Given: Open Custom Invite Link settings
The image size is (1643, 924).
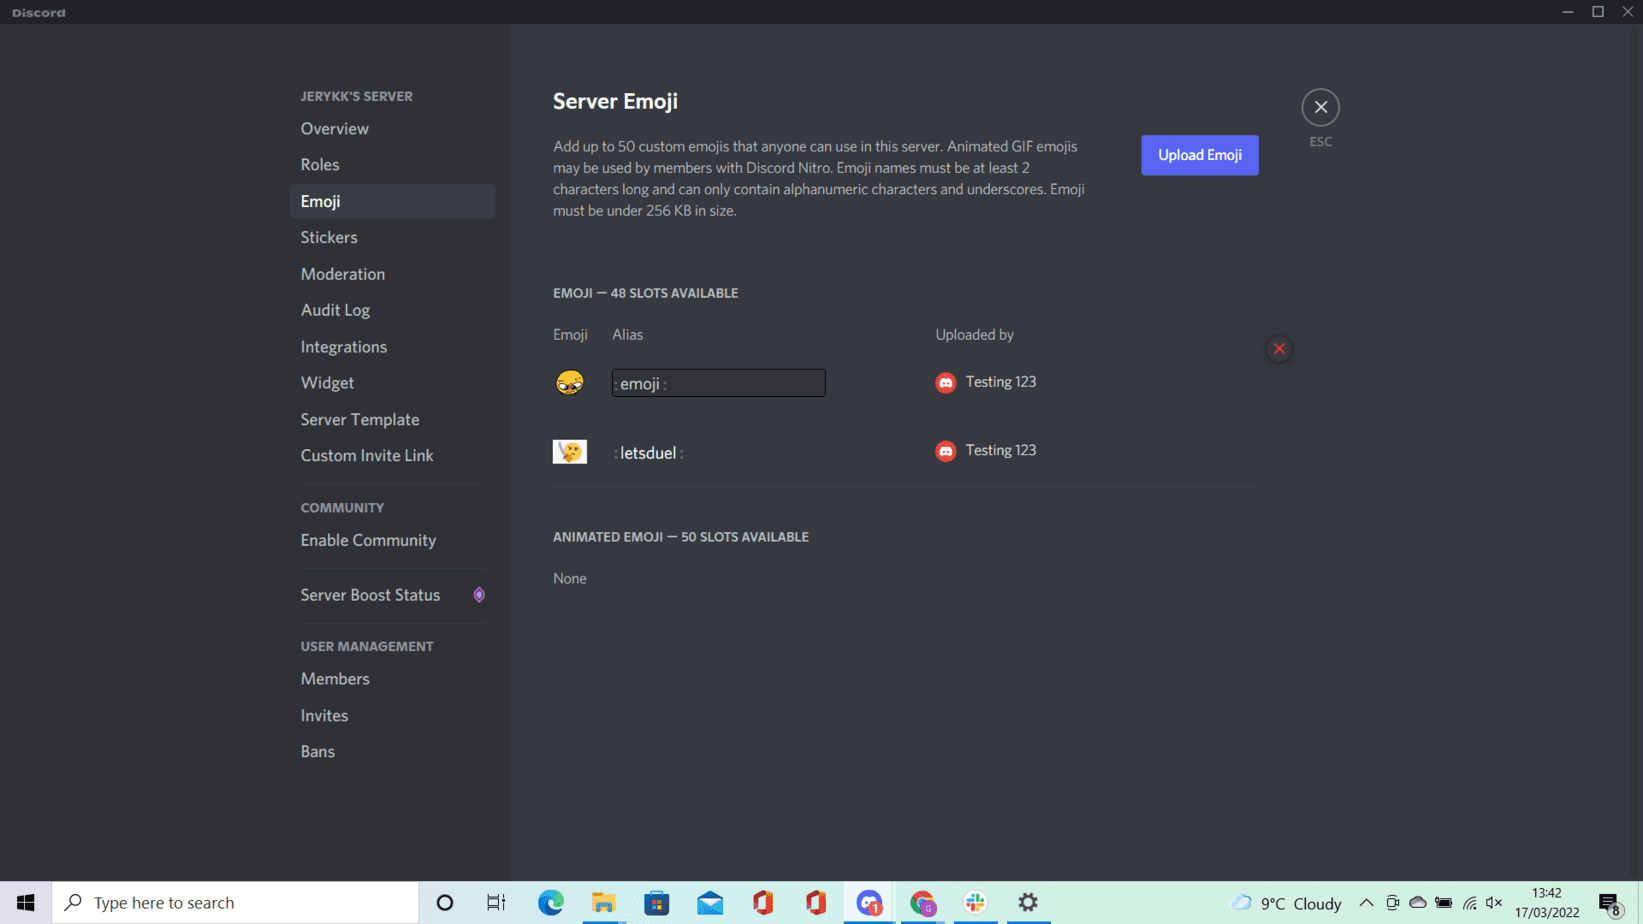Looking at the screenshot, I should (392, 455).
